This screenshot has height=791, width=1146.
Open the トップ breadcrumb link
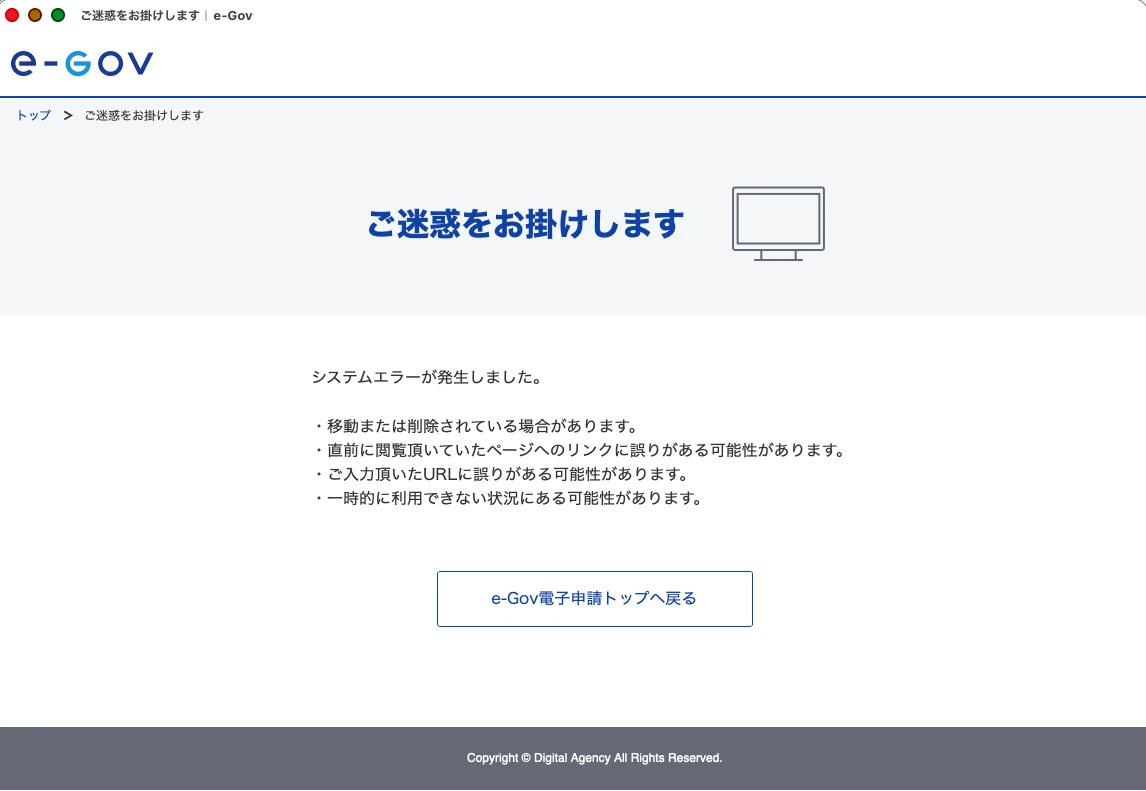pyautogui.click(x=34, y=116)
